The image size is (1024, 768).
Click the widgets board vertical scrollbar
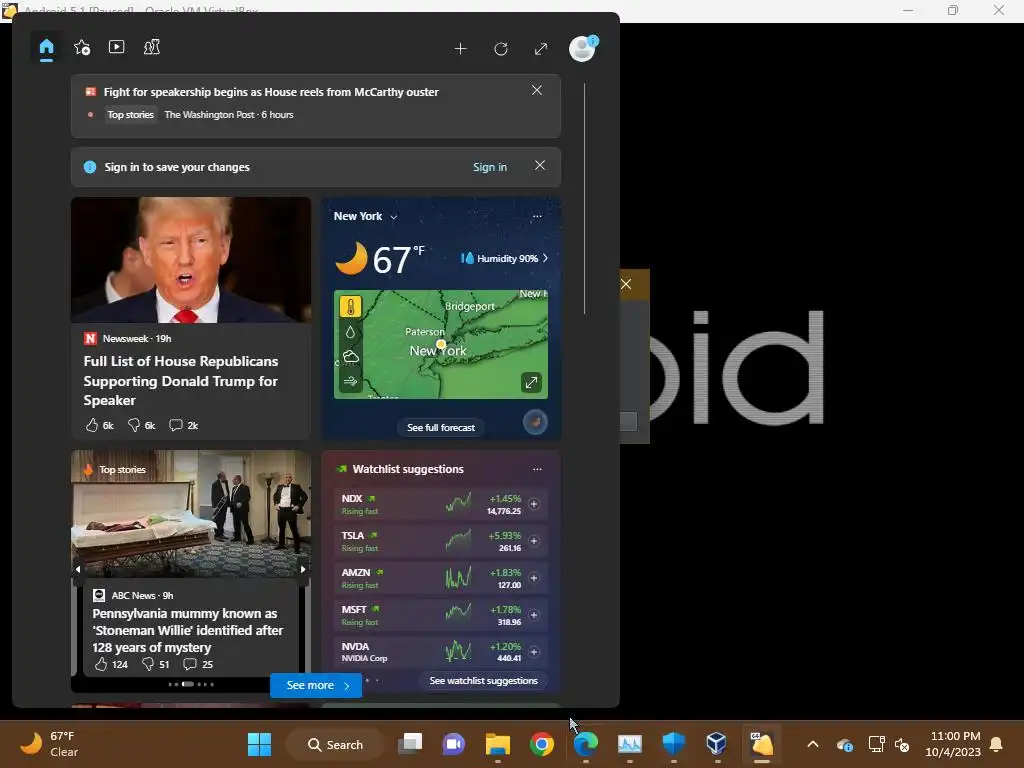pyautogui.click(x=584, y=199)
